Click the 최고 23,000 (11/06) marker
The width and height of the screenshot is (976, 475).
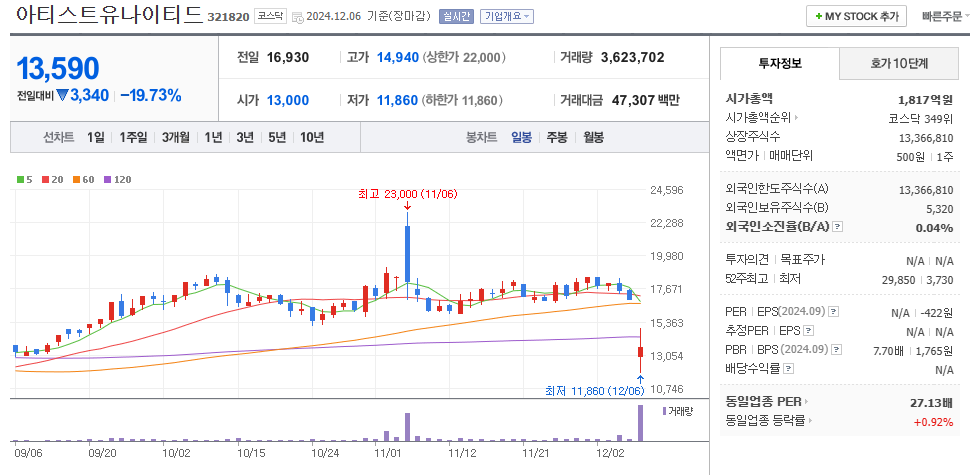408,194
